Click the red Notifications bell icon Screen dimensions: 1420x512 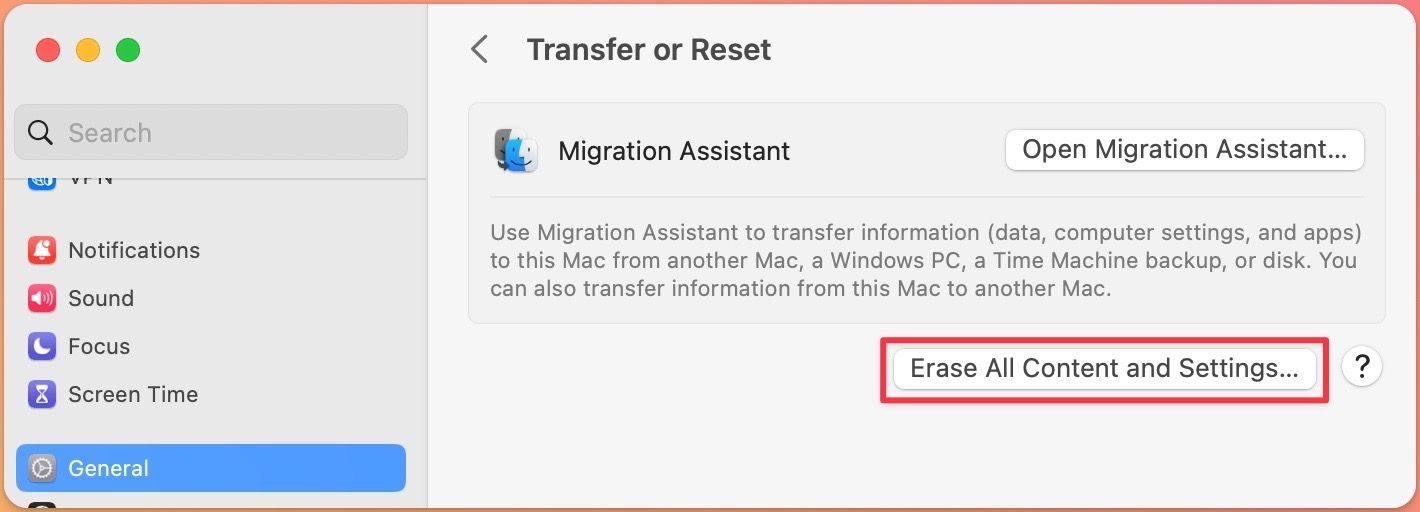pos(42,250)
